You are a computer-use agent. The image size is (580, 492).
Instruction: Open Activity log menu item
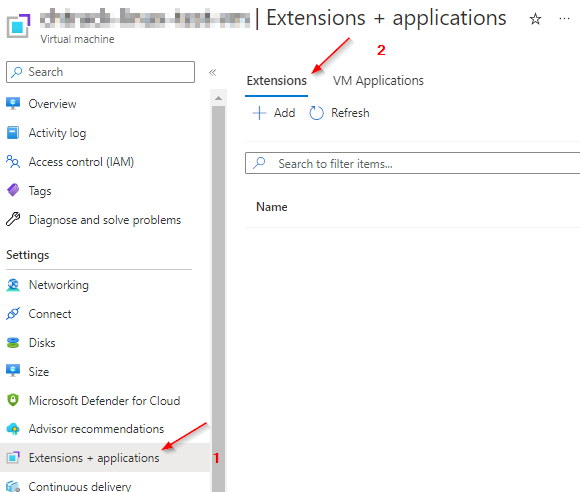[57, 133]
